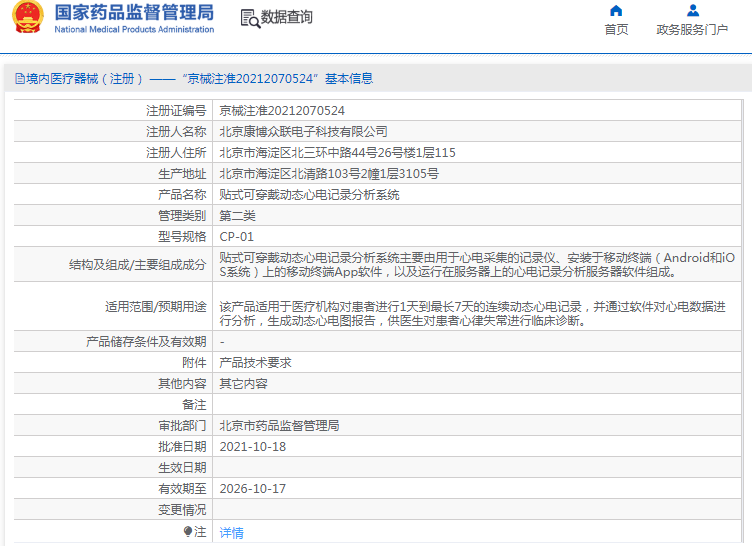Click the 附件 label

coord(194,363)
